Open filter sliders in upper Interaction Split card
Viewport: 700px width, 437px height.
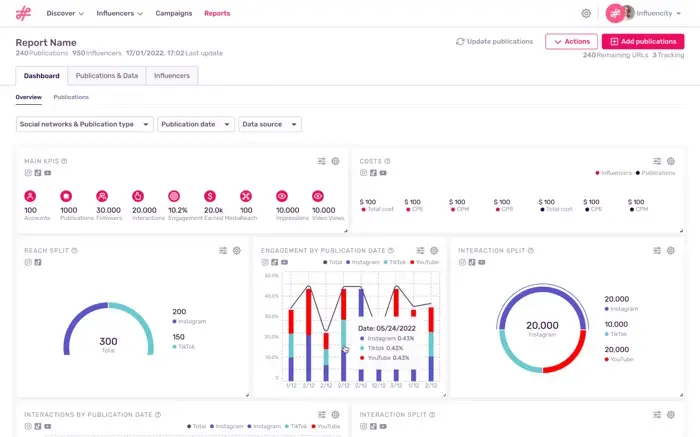click(657, 250)
